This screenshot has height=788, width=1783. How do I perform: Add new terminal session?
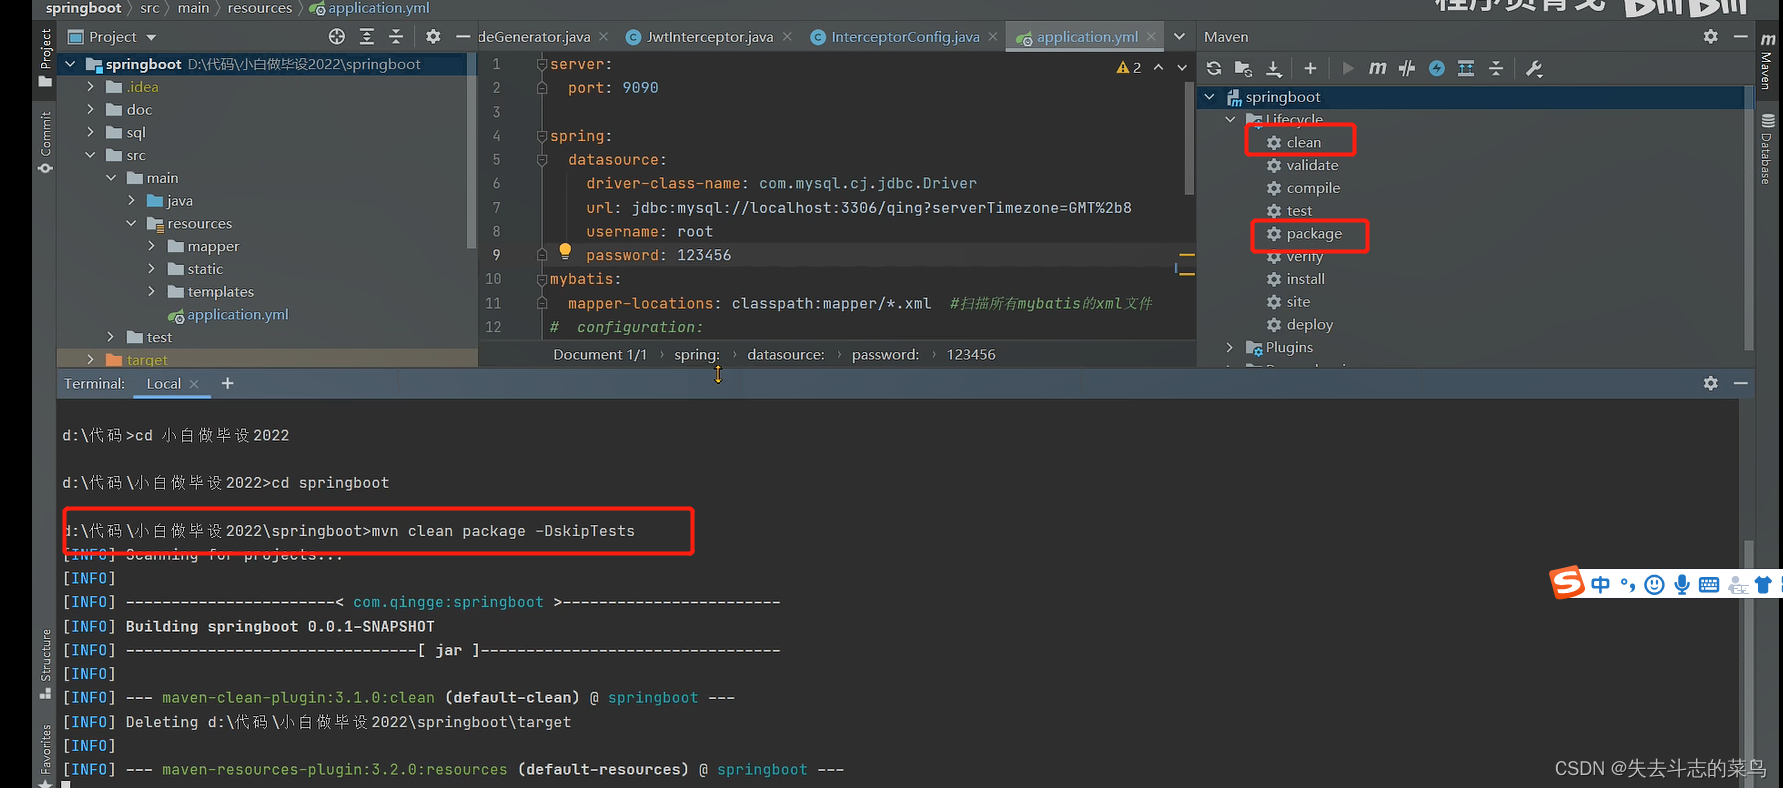click(228, 383)
